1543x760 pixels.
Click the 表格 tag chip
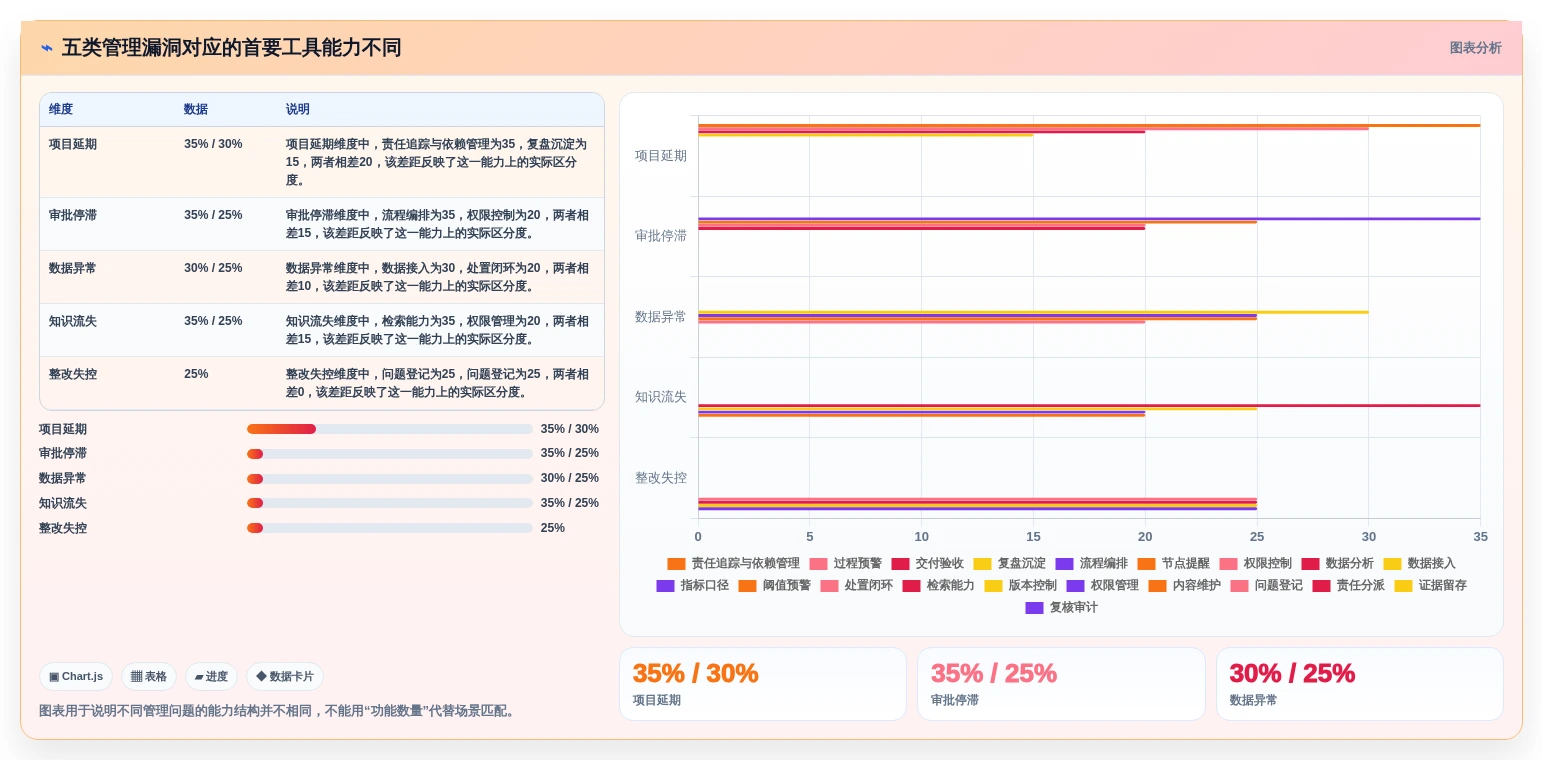coord(149,677)
